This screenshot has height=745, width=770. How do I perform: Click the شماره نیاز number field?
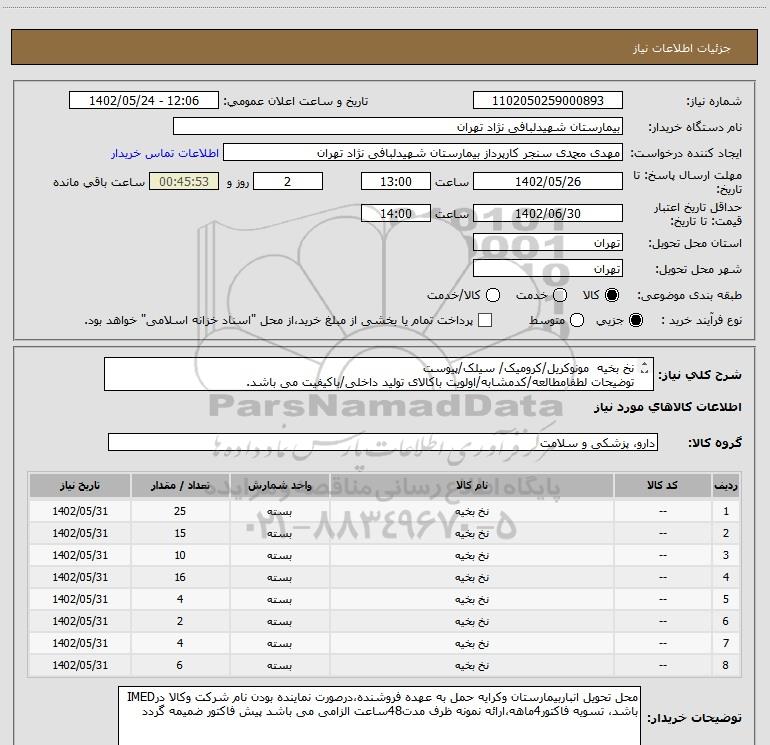tap(547, 101)
